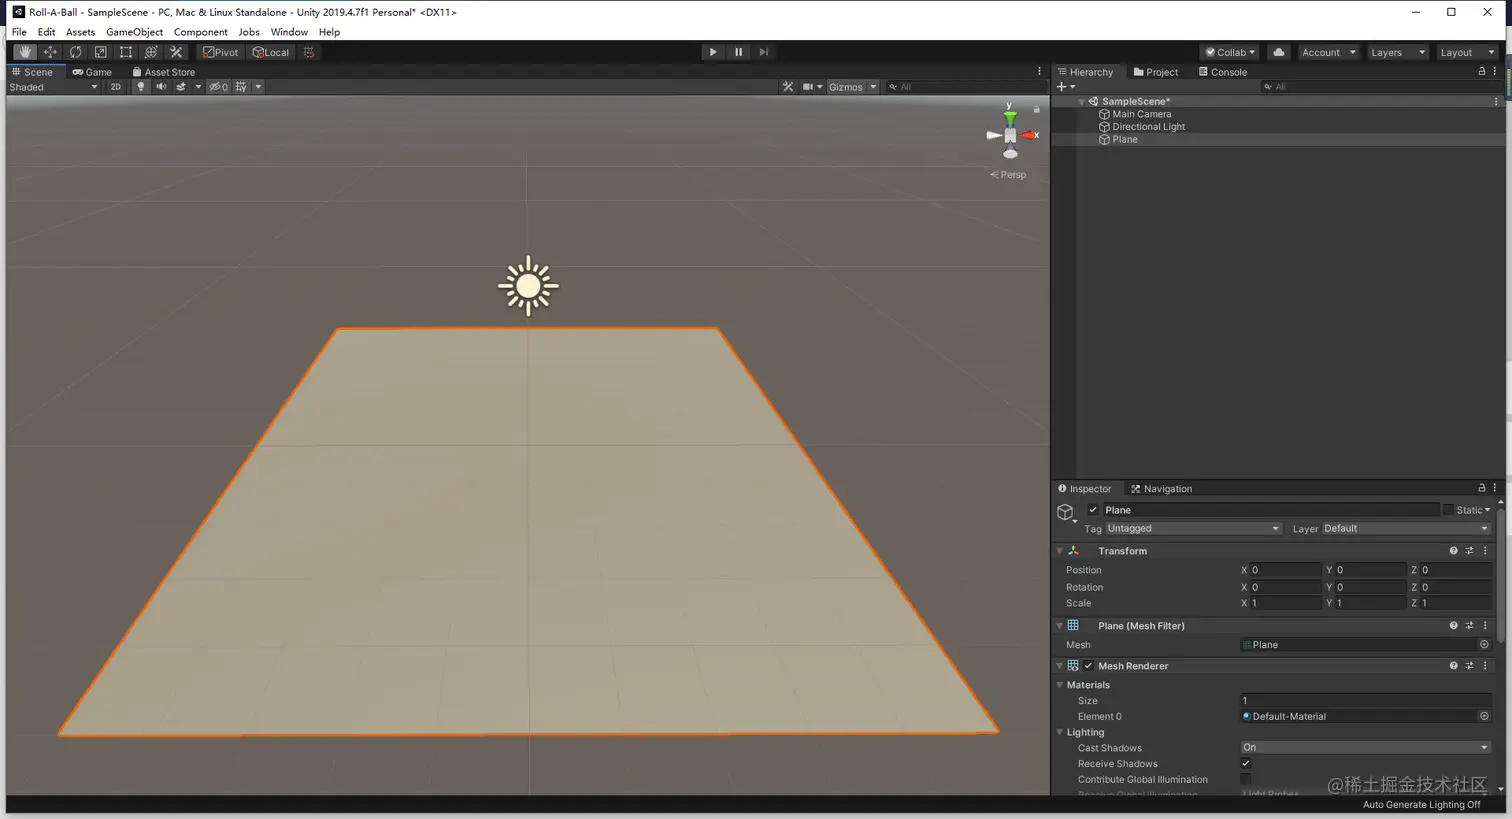Open the Shaded draw mode dropdown
This screenshot has width=1512, height=819.
click(53, 87)
